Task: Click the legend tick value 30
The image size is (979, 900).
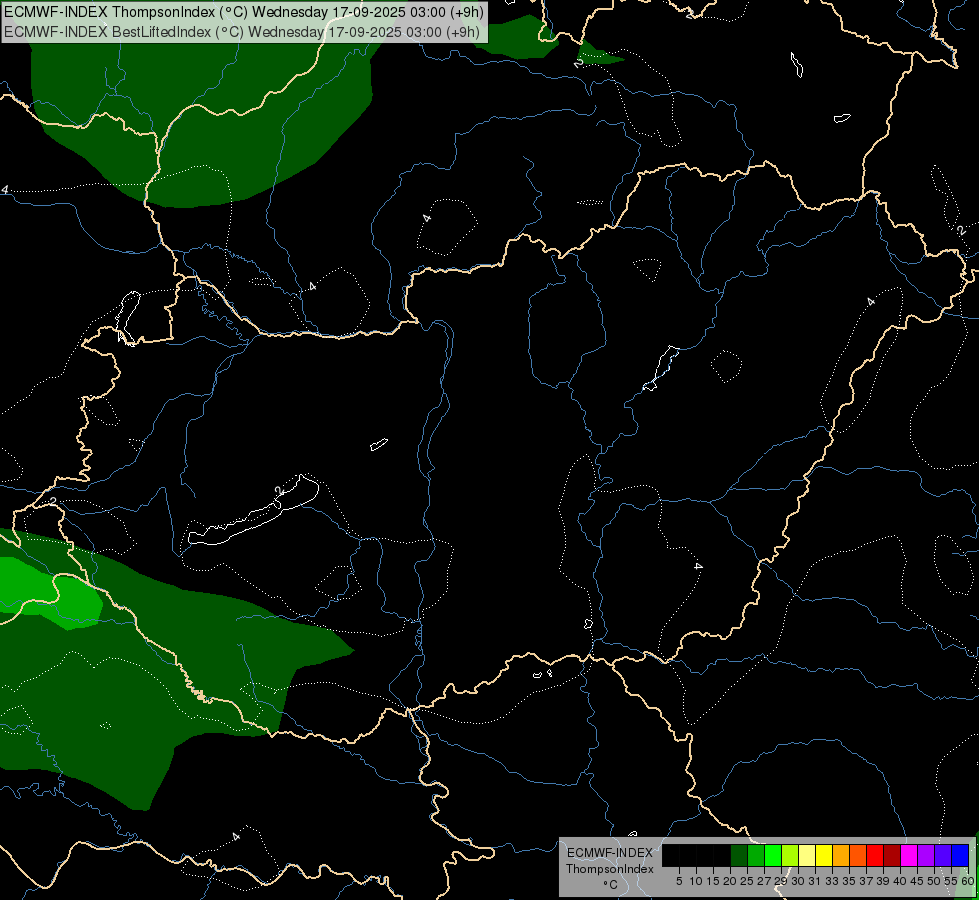Action: coord(798,881)
